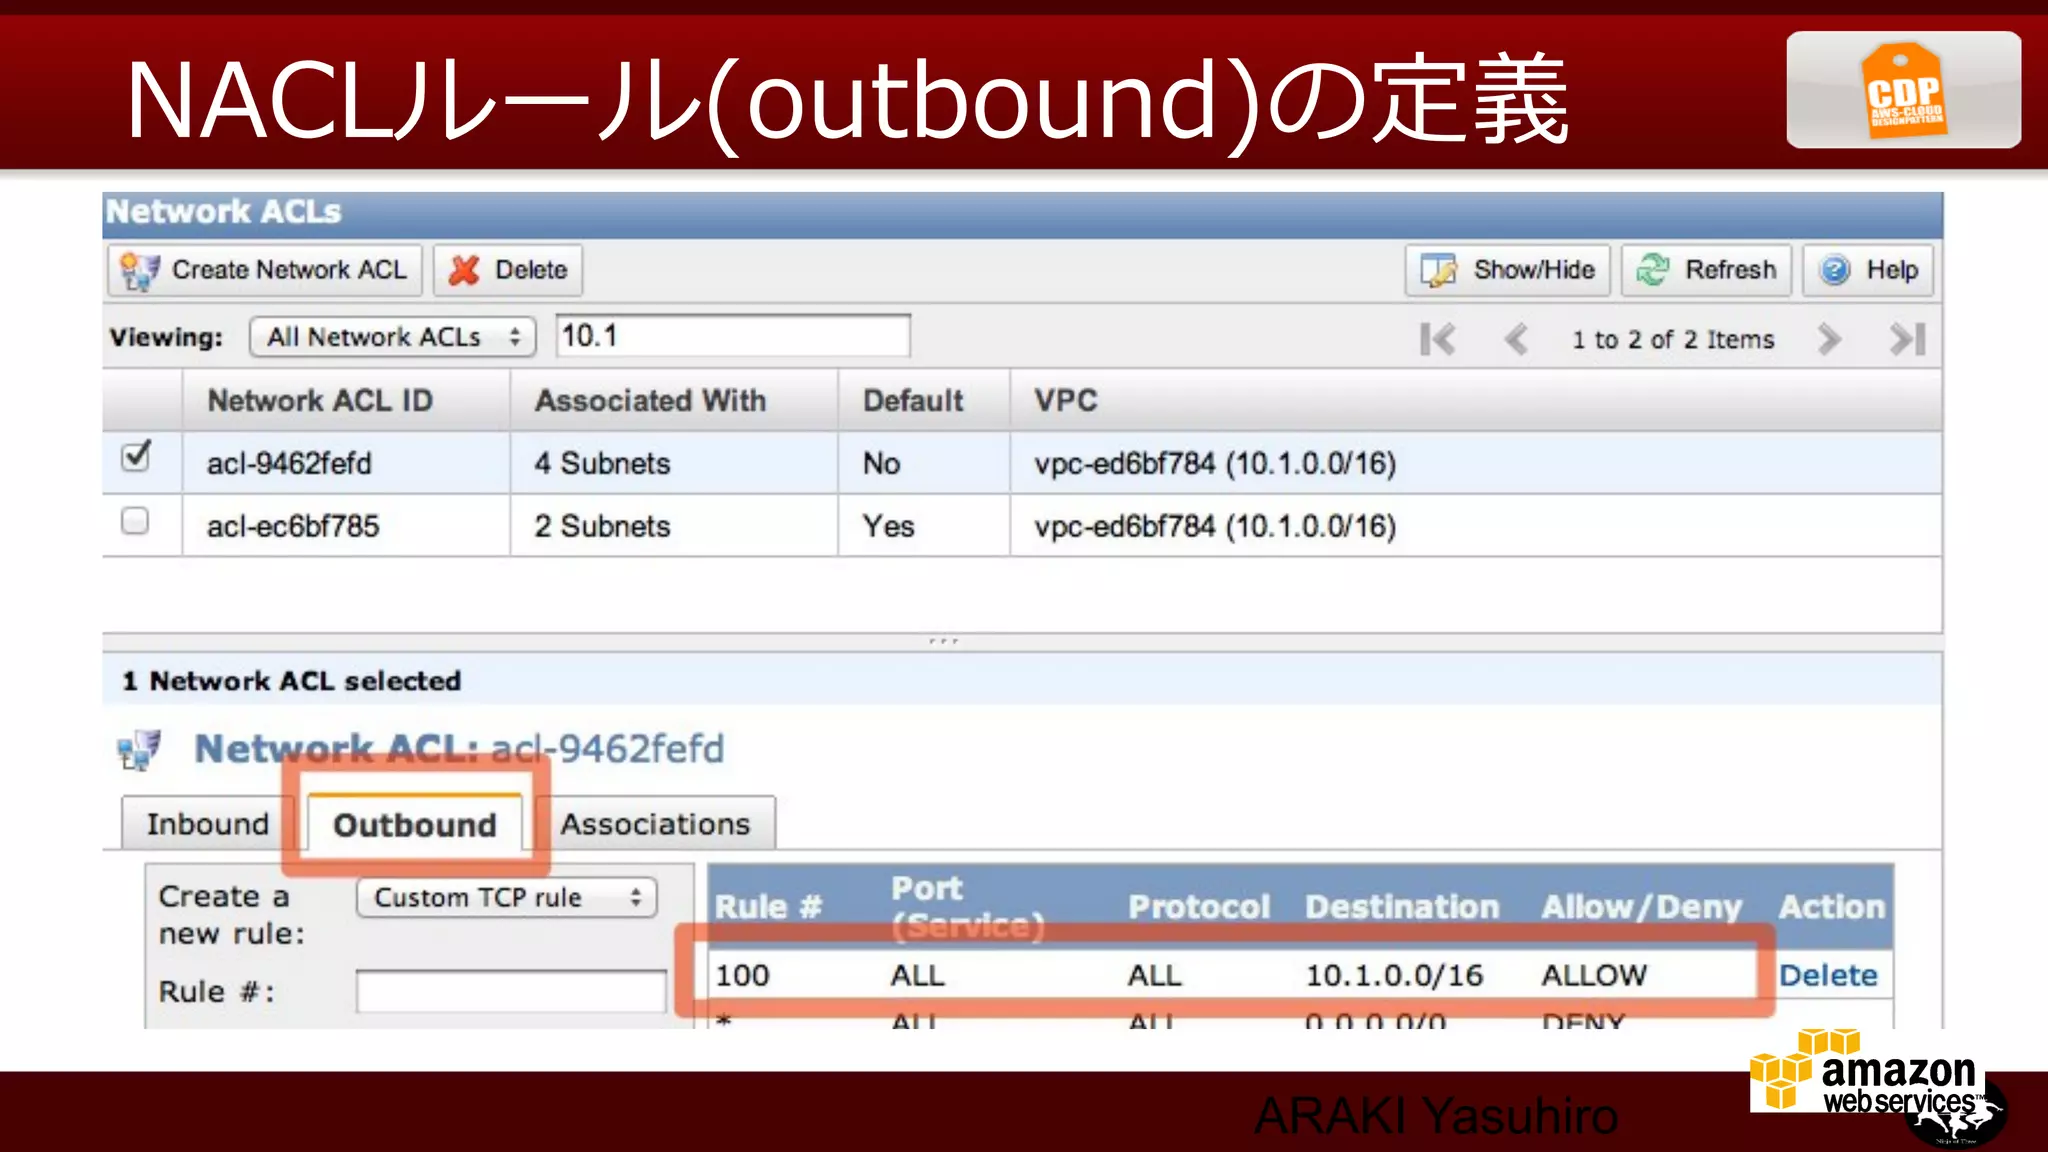
Task: Click the Port (Service) column header
Action: pos(966,906)
